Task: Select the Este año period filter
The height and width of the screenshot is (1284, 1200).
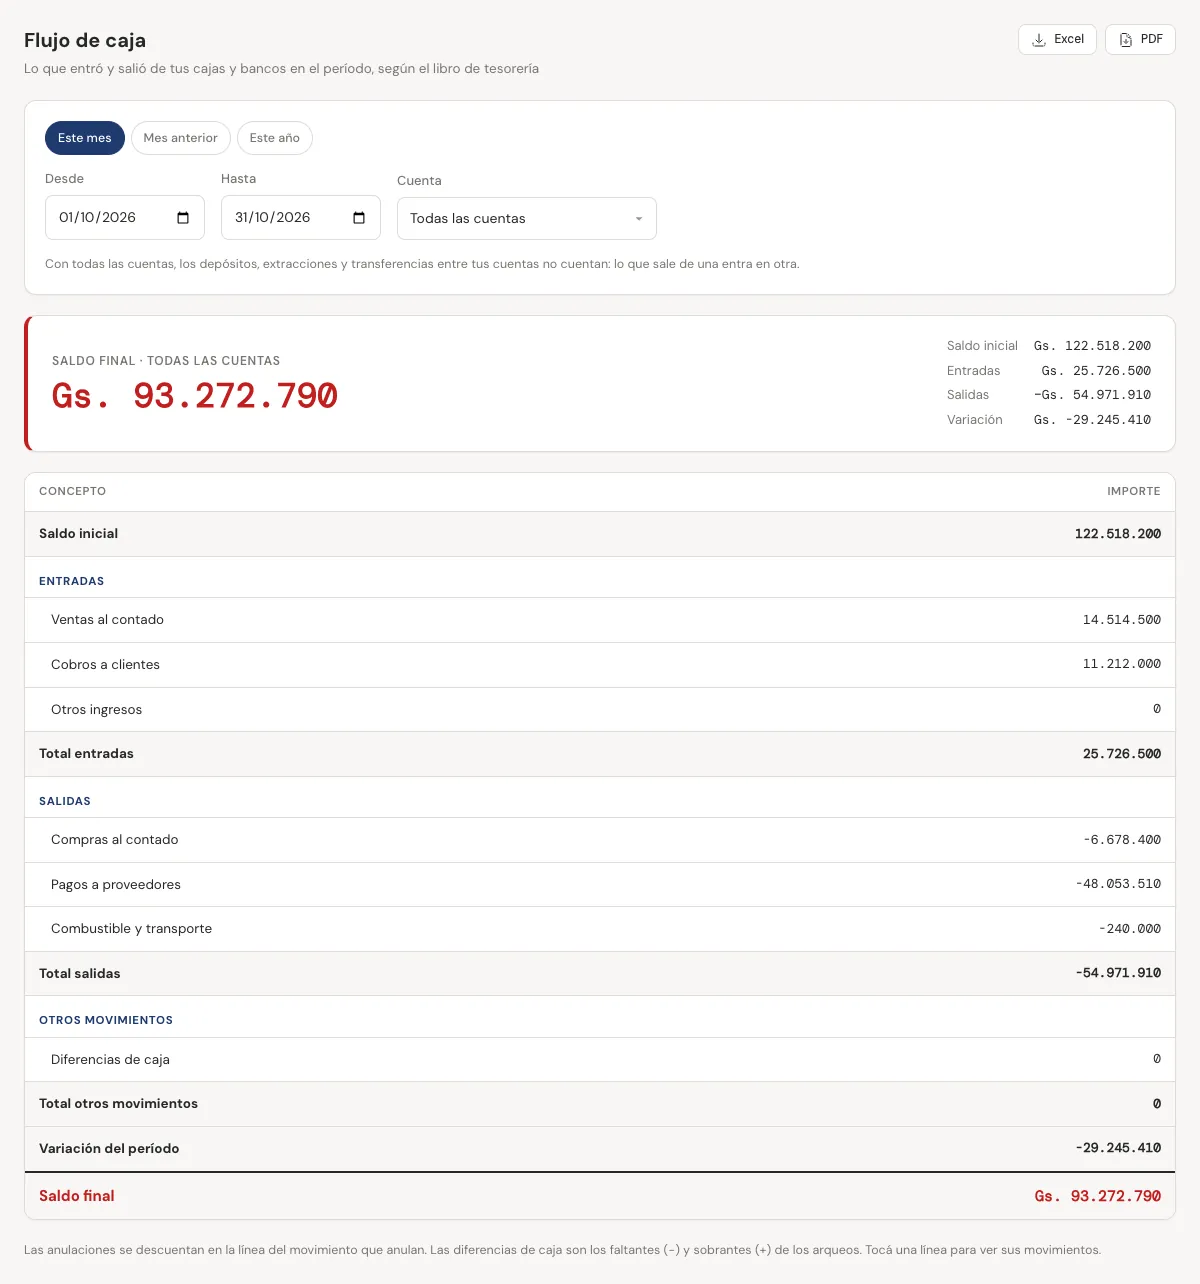Action: coord(275,138)
